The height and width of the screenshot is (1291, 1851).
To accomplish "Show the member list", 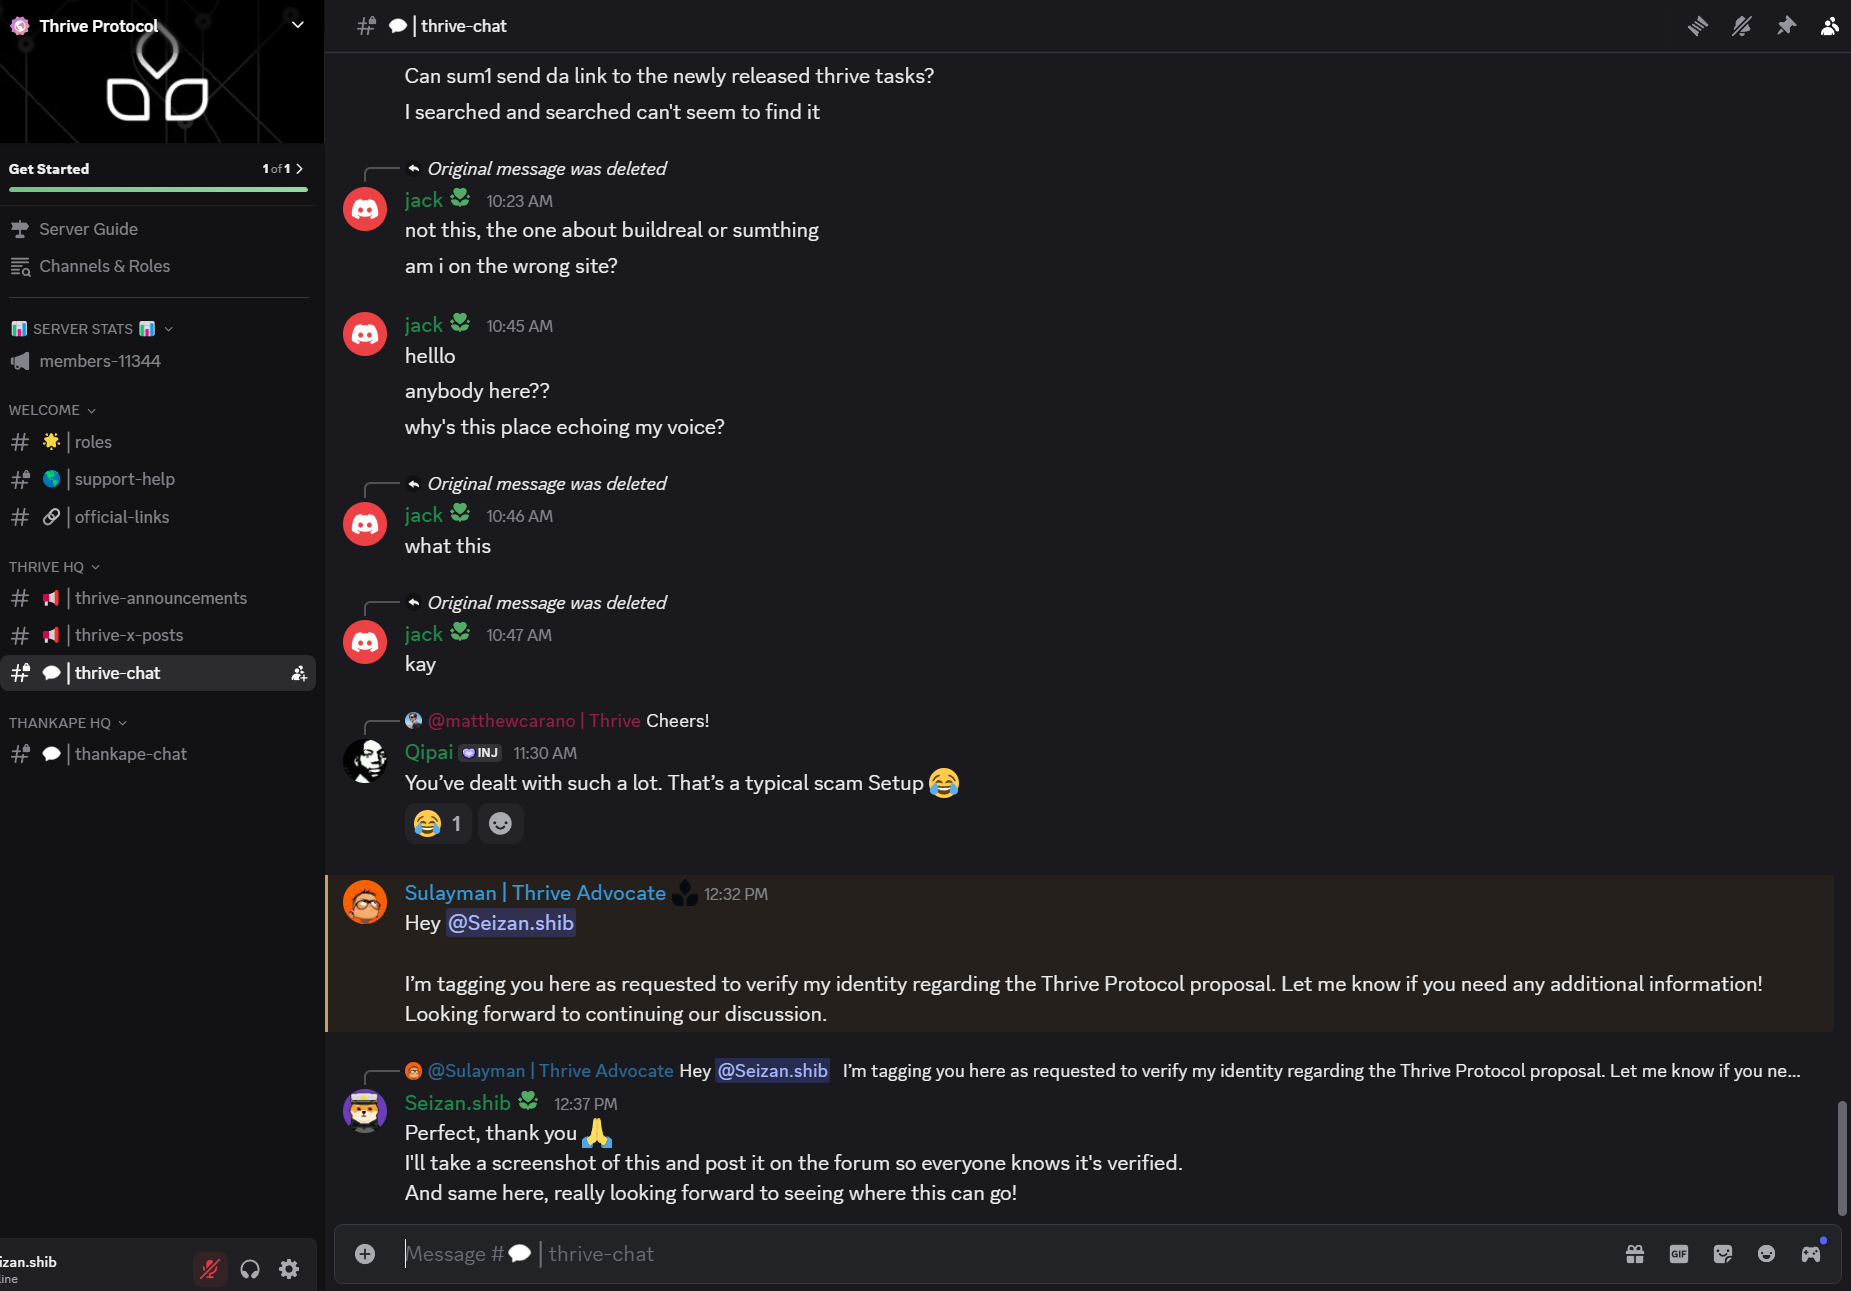I will pos(1829,26).
